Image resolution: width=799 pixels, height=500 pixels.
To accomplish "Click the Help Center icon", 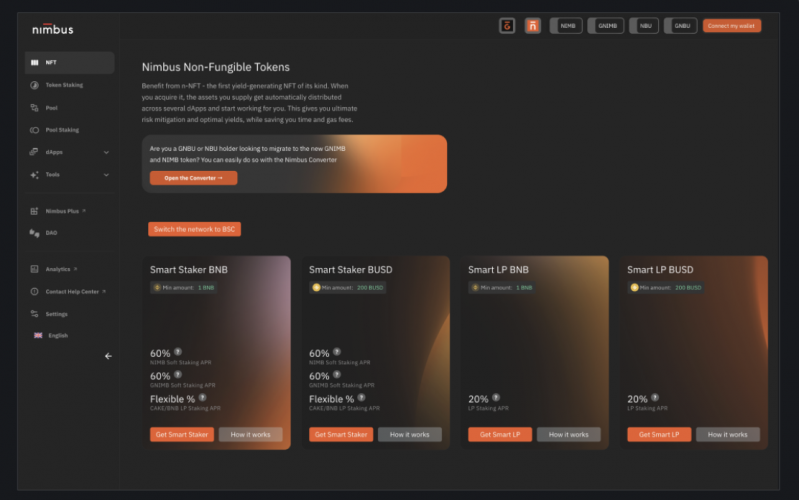I will coord(34,292).
